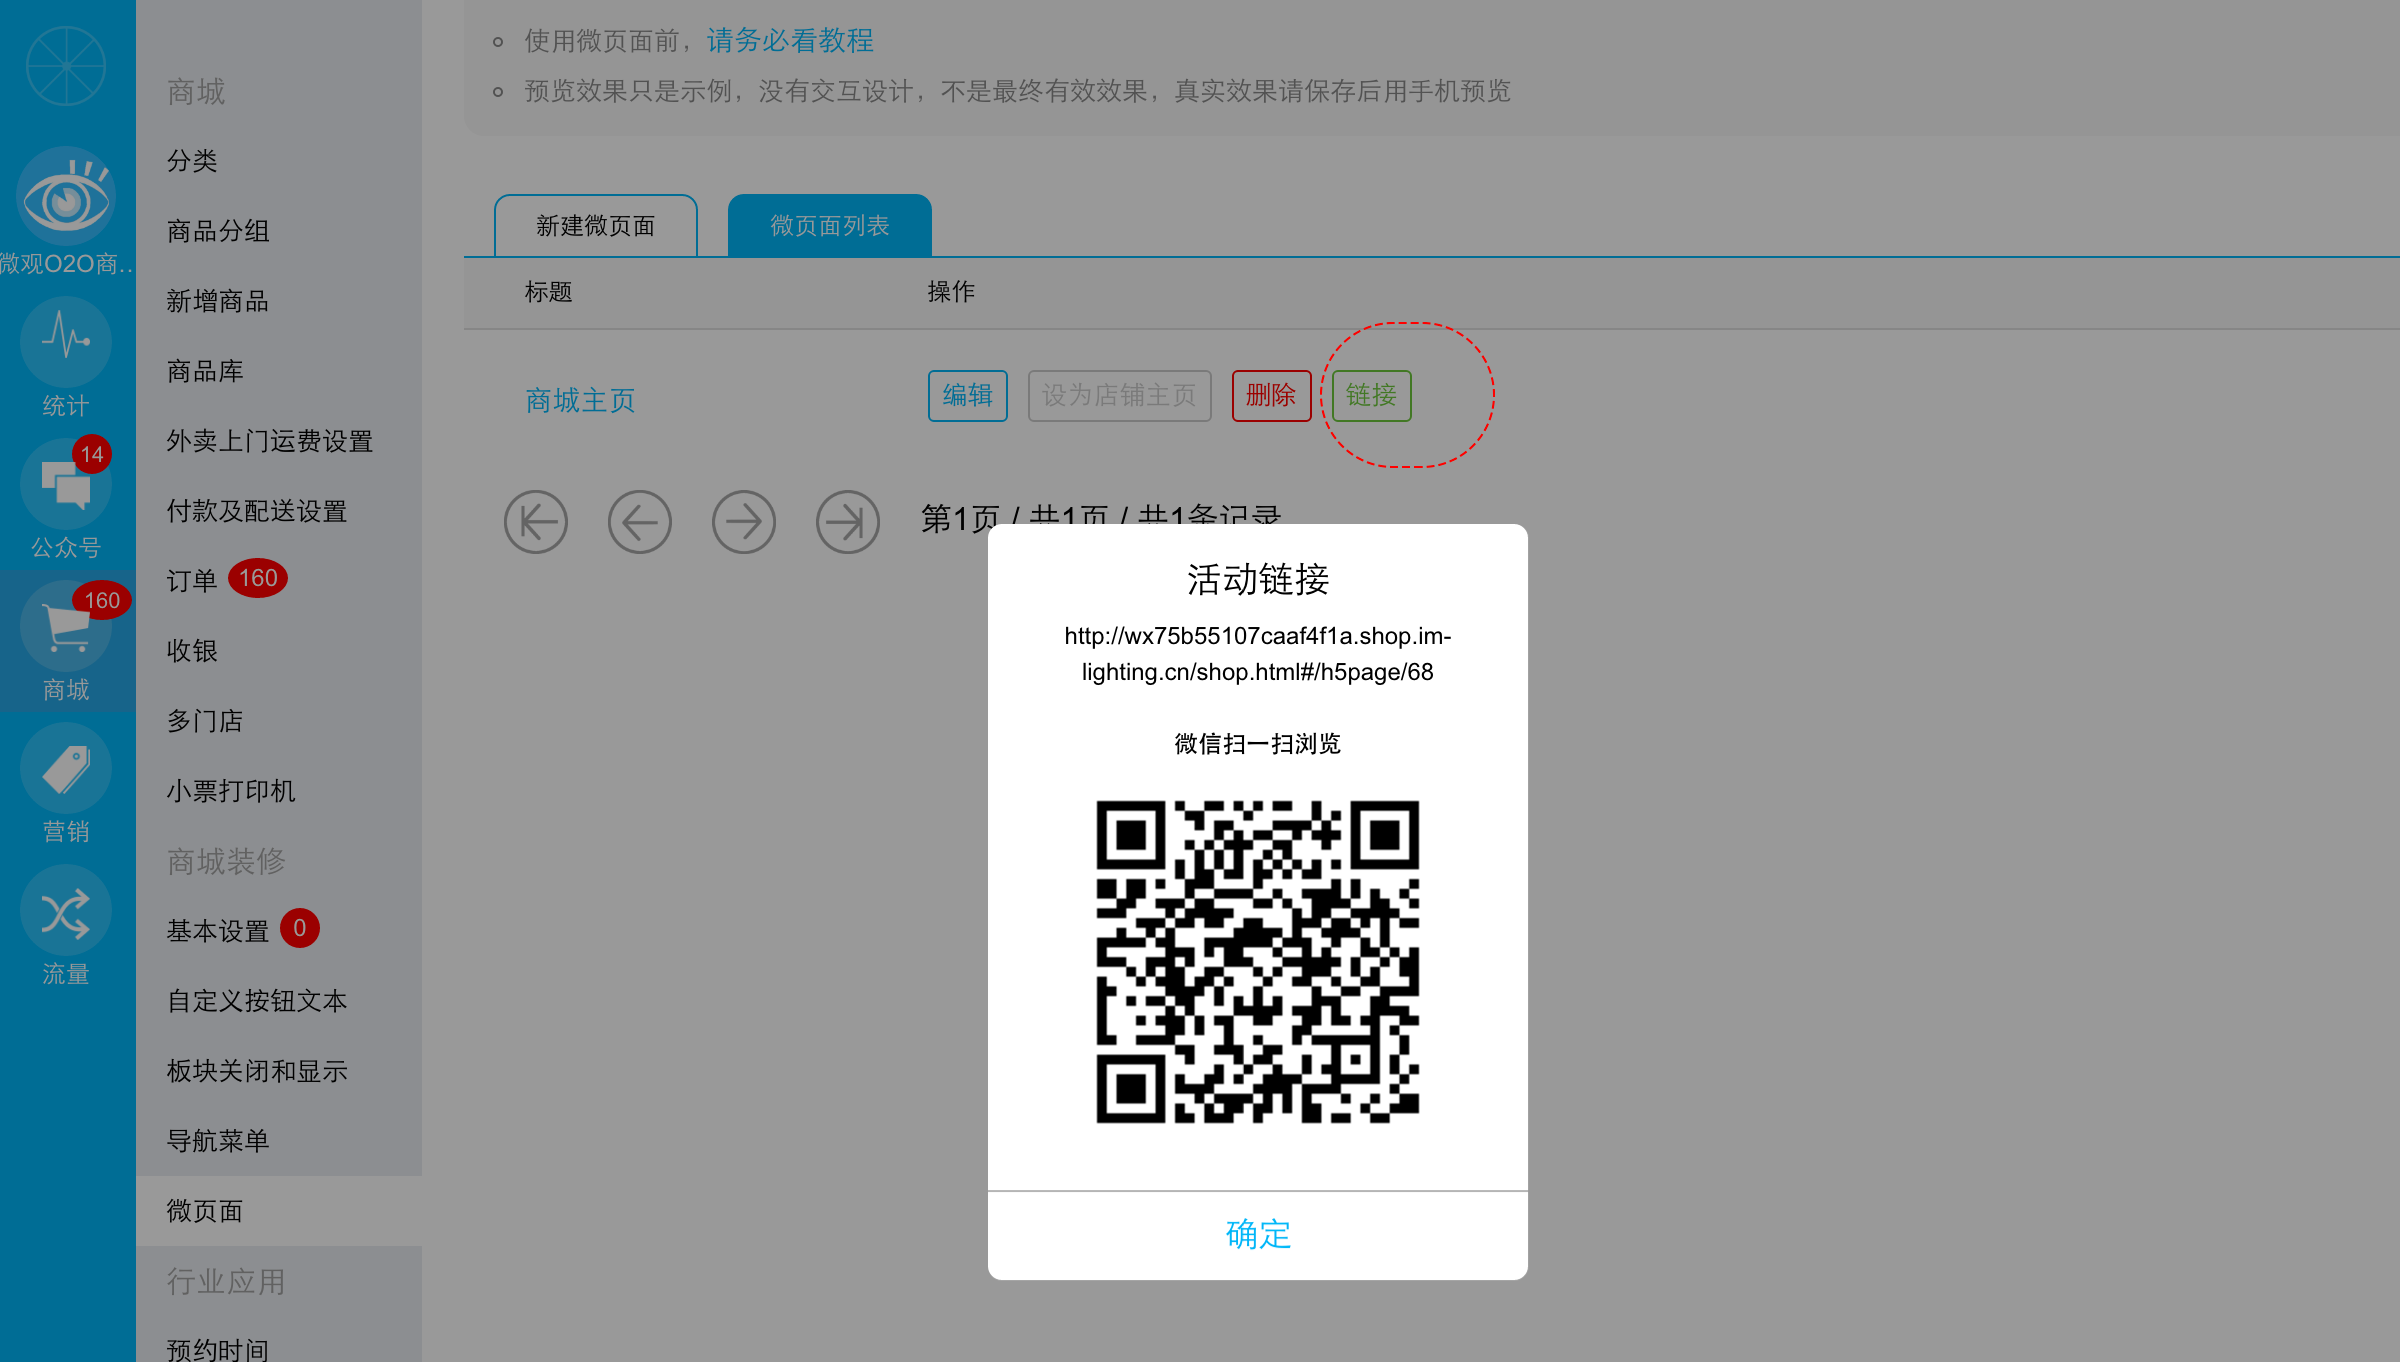Click the QR code image in dialog
The height and width of the screenshot is (1362, 2400).
tap(1258, 962)
